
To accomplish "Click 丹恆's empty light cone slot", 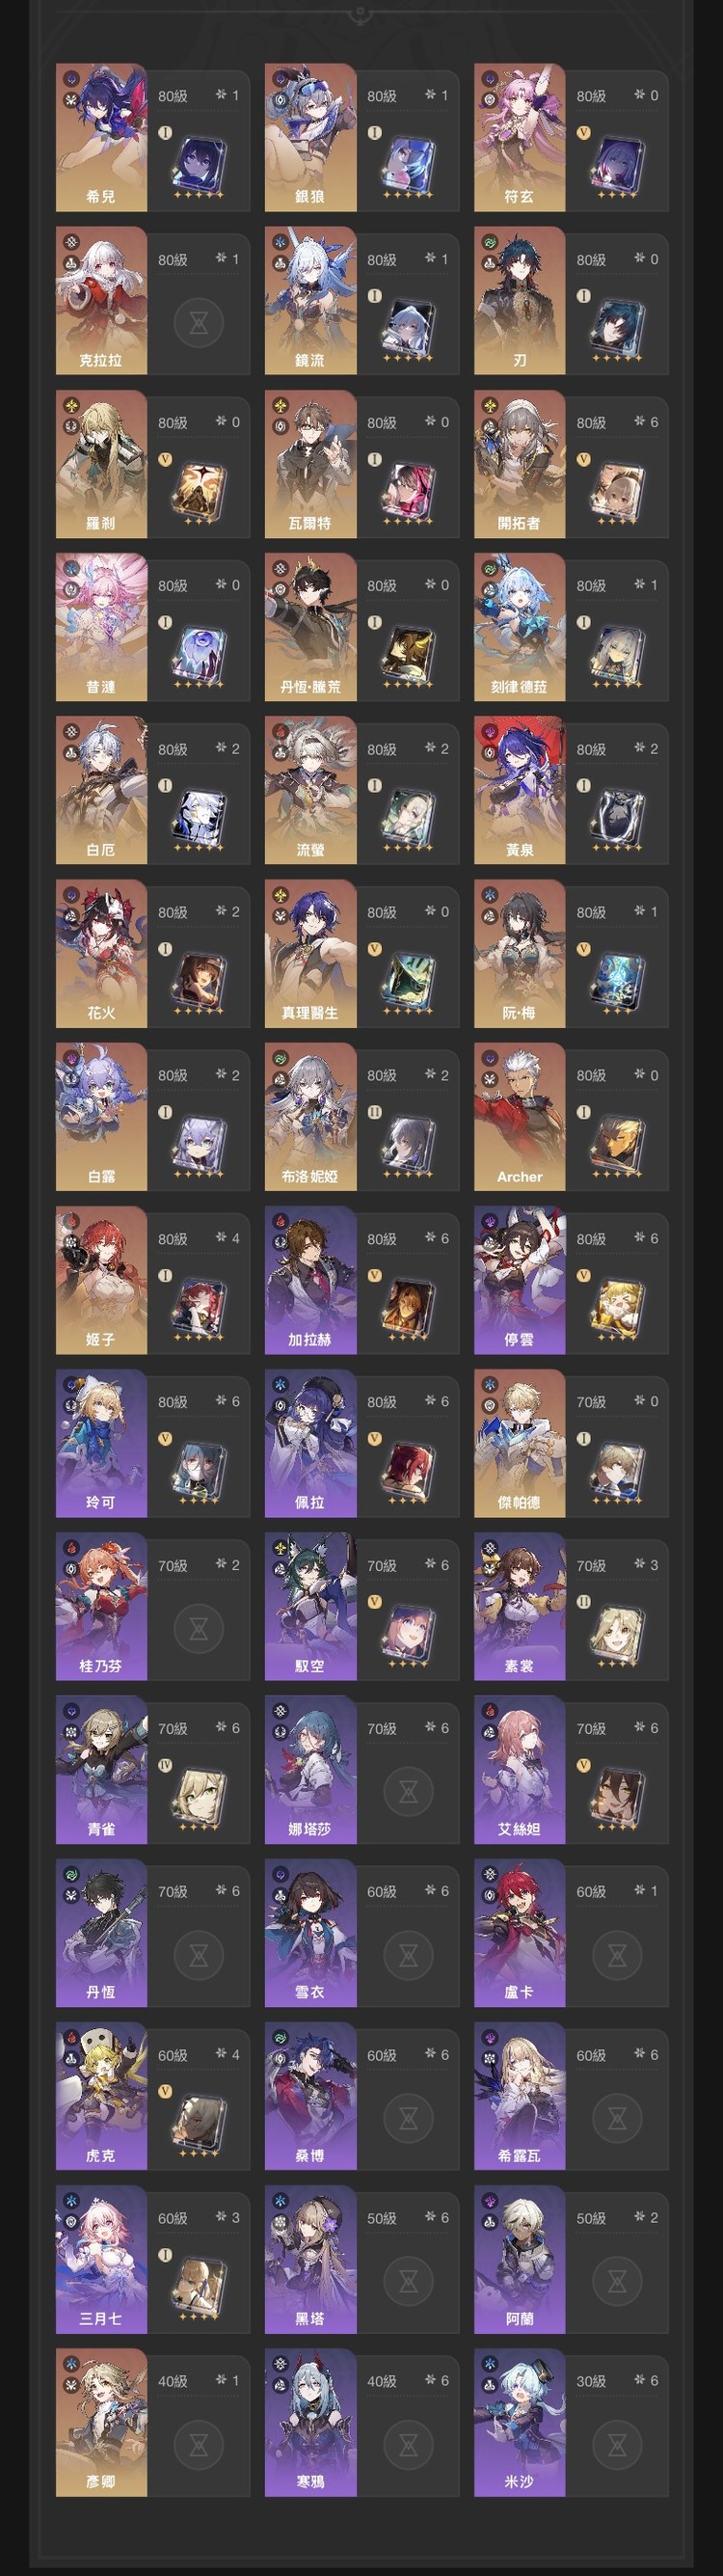I will (x=198, y=1955).
